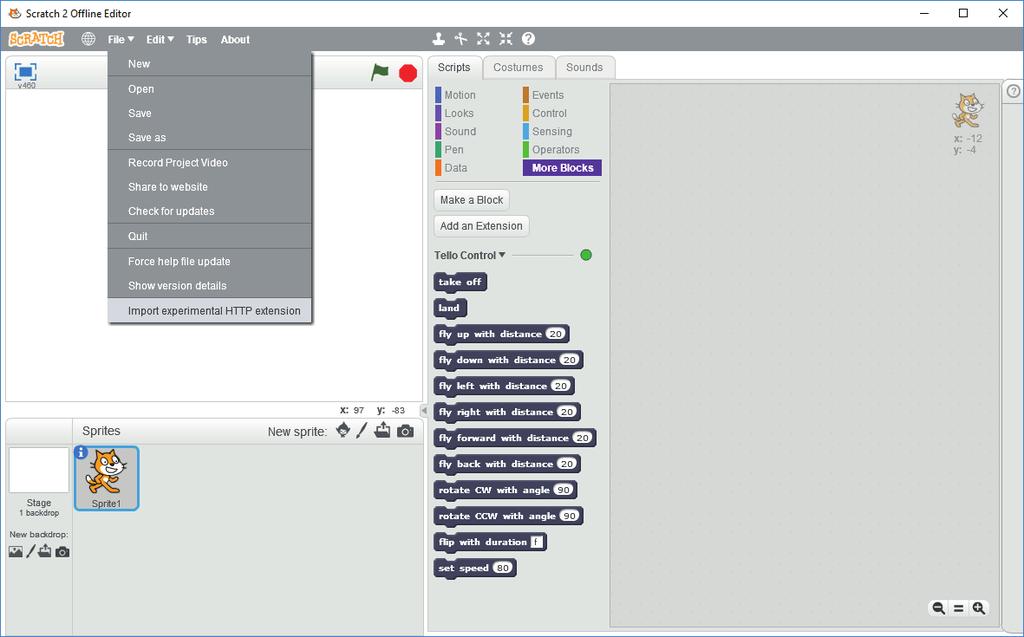
Task: Select the Duplicate stamp tool
Action: (x=439, y=39)
